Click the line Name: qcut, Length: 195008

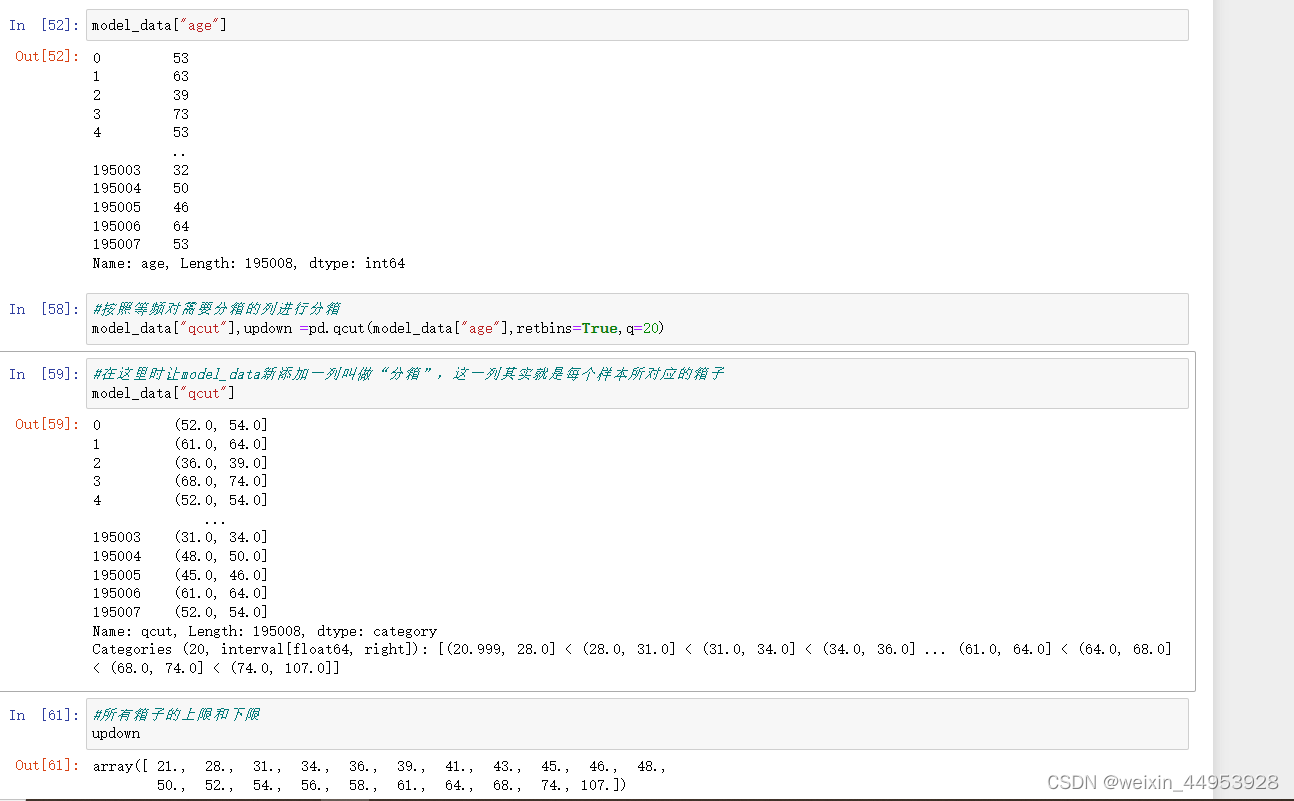point(264,631)
